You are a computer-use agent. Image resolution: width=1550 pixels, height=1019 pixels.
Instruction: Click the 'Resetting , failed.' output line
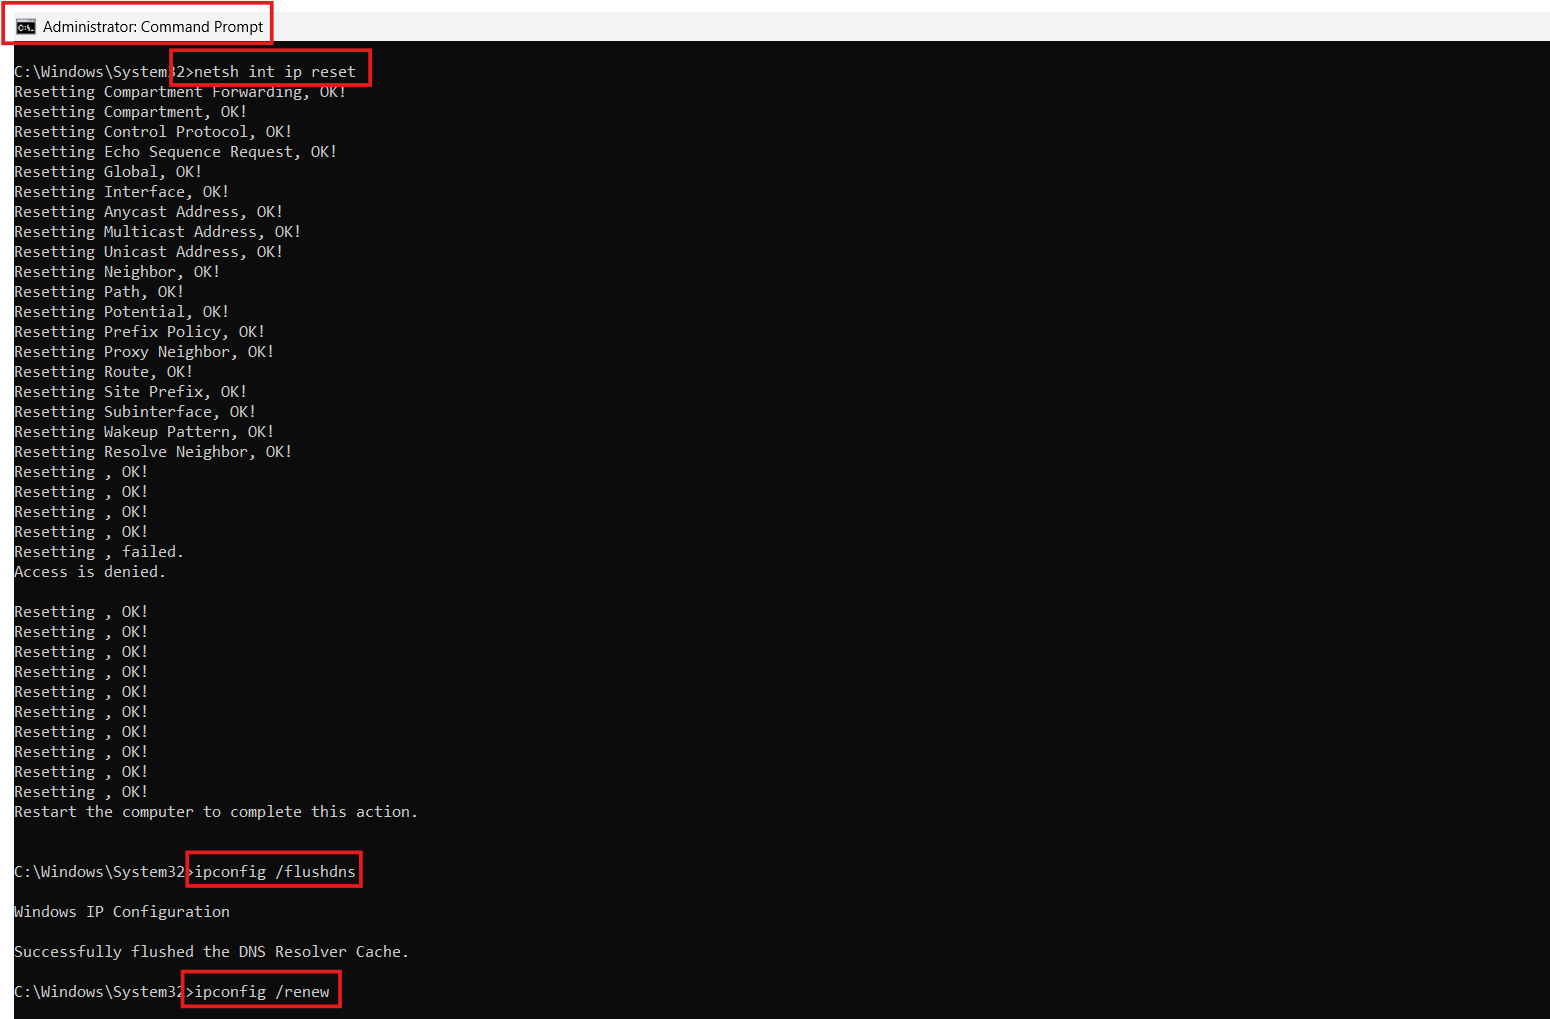[98, 551]
